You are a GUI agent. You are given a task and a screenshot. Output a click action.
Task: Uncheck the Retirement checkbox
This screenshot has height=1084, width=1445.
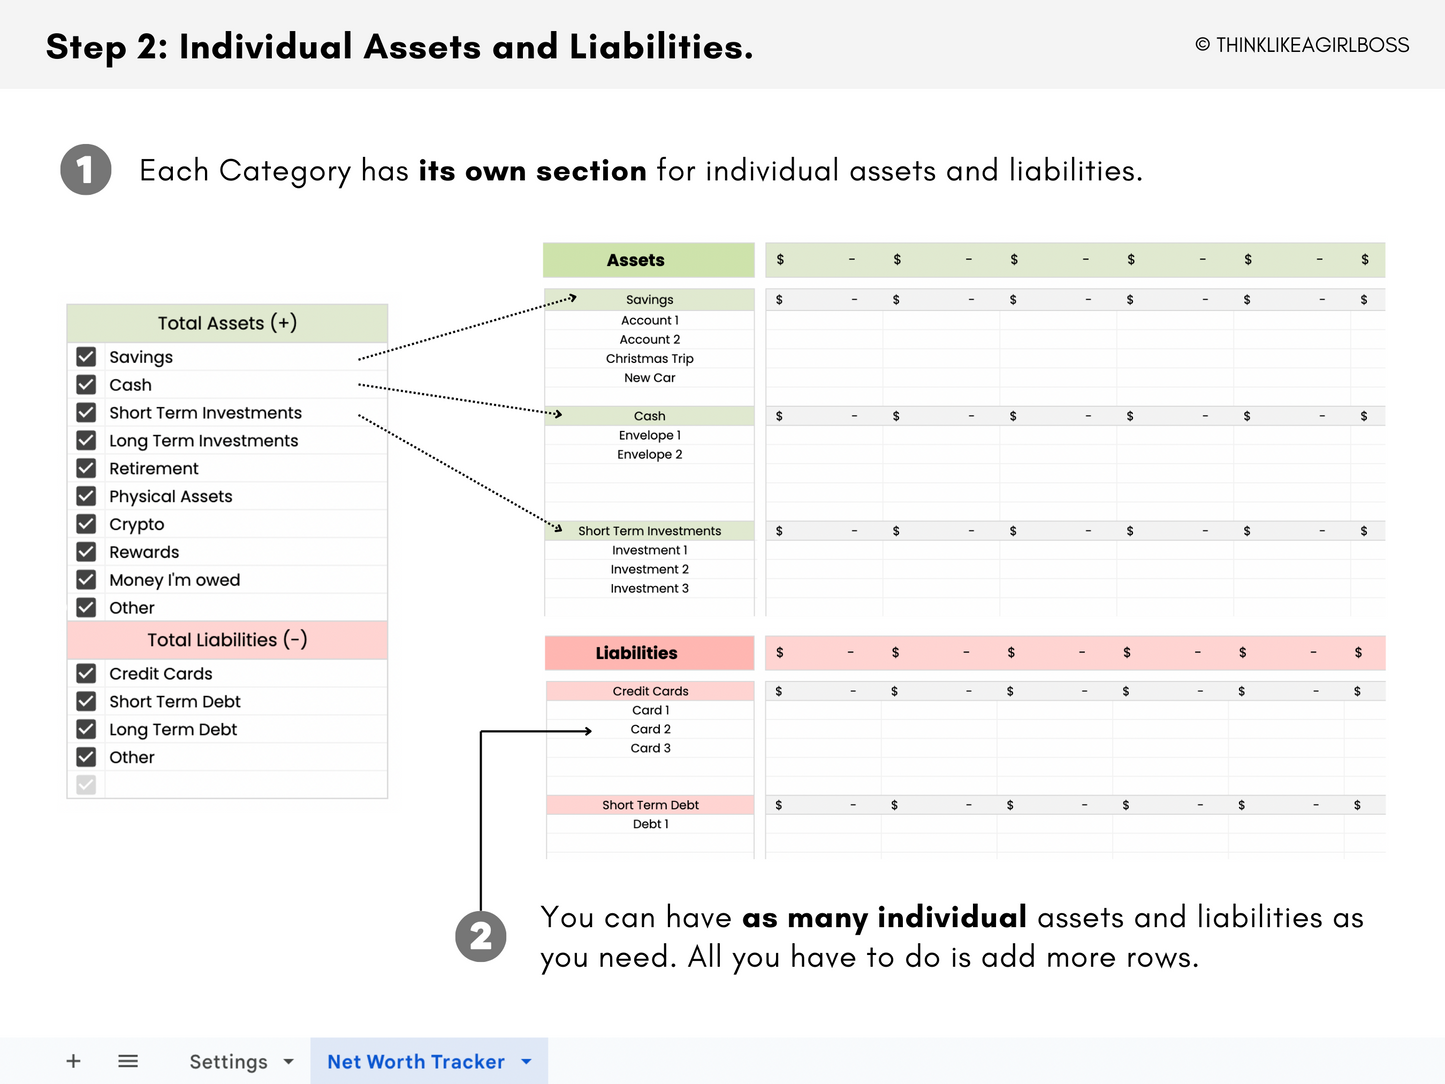(x=86, y=468)
